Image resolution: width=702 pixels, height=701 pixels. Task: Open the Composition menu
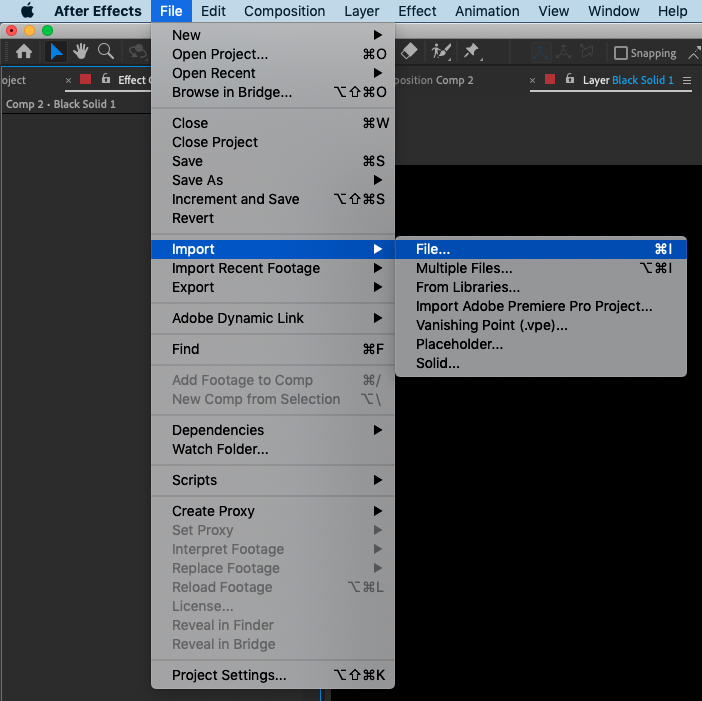284,11
